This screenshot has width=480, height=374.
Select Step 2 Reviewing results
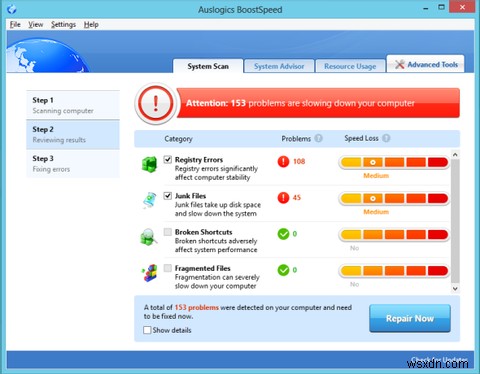click(73, 134)
